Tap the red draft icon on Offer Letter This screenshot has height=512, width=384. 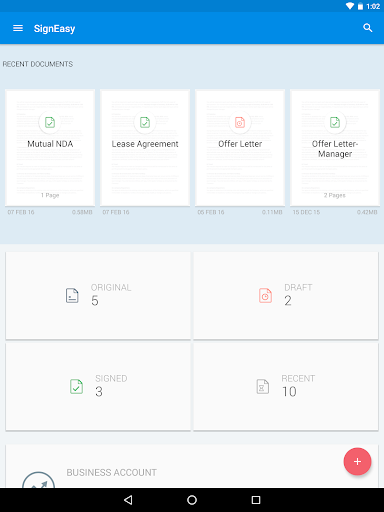pos(240,122)
